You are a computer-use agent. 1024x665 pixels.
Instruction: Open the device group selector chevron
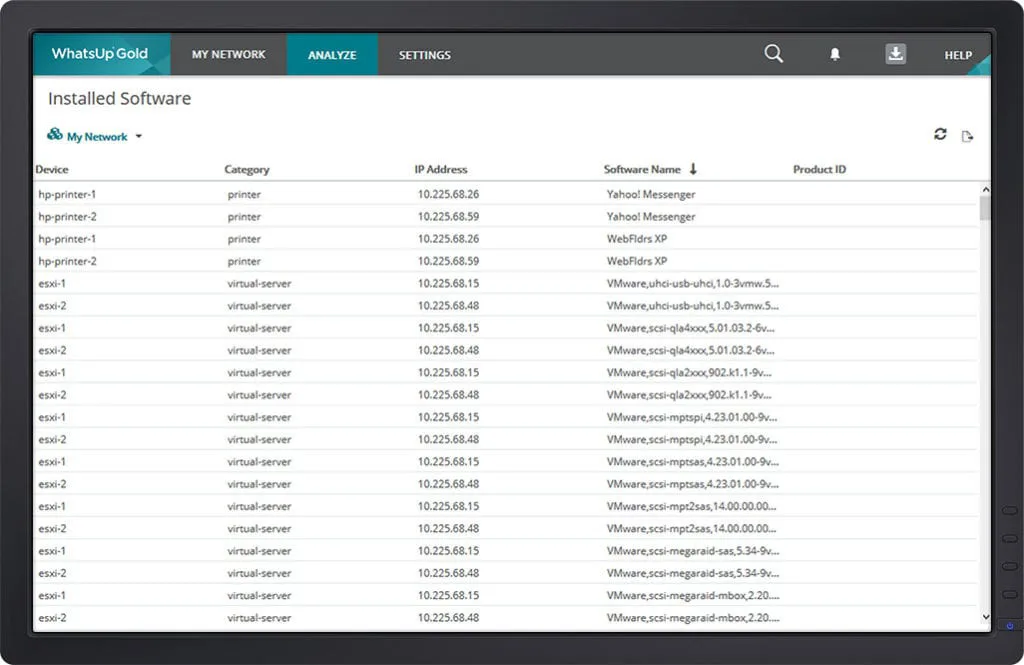(138, 136)
